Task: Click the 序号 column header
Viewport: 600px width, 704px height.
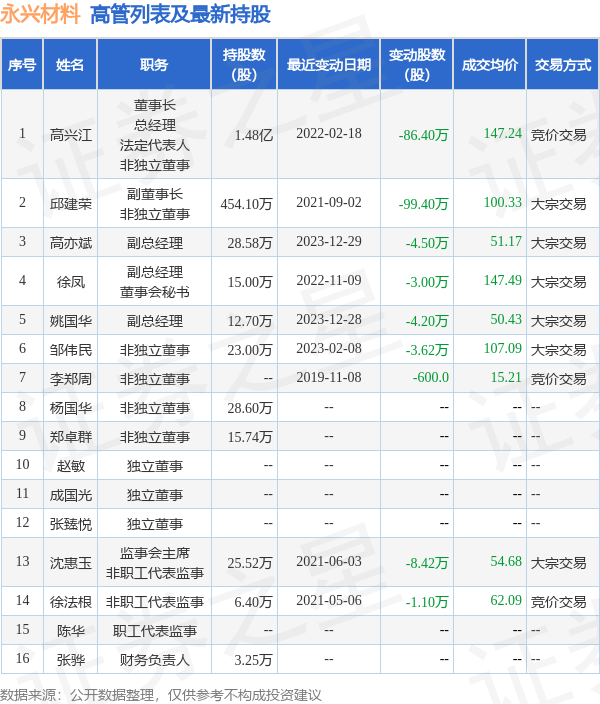Action: pos(22,65)
